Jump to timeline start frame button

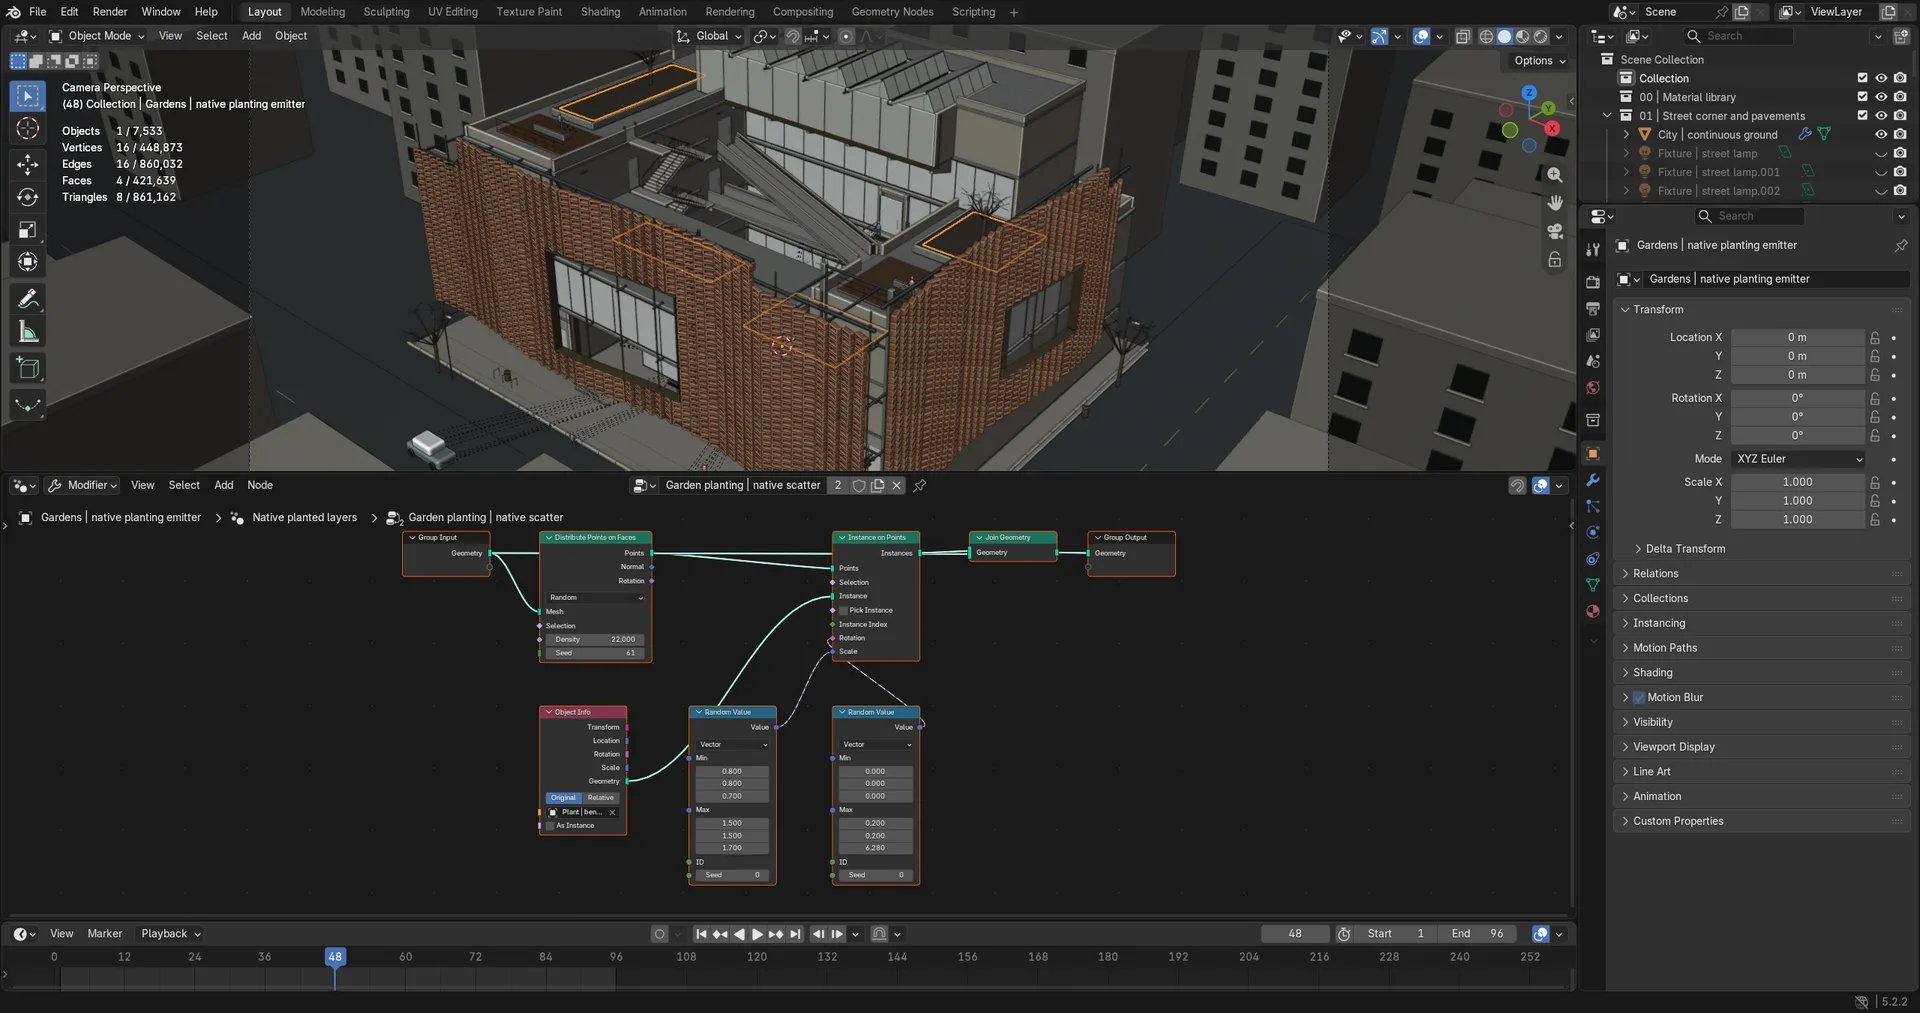[701, 934]
